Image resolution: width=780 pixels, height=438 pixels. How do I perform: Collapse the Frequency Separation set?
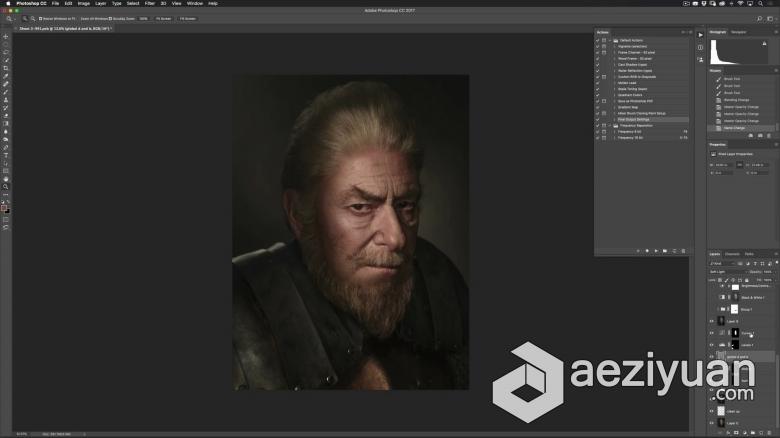tap(610, 125)
